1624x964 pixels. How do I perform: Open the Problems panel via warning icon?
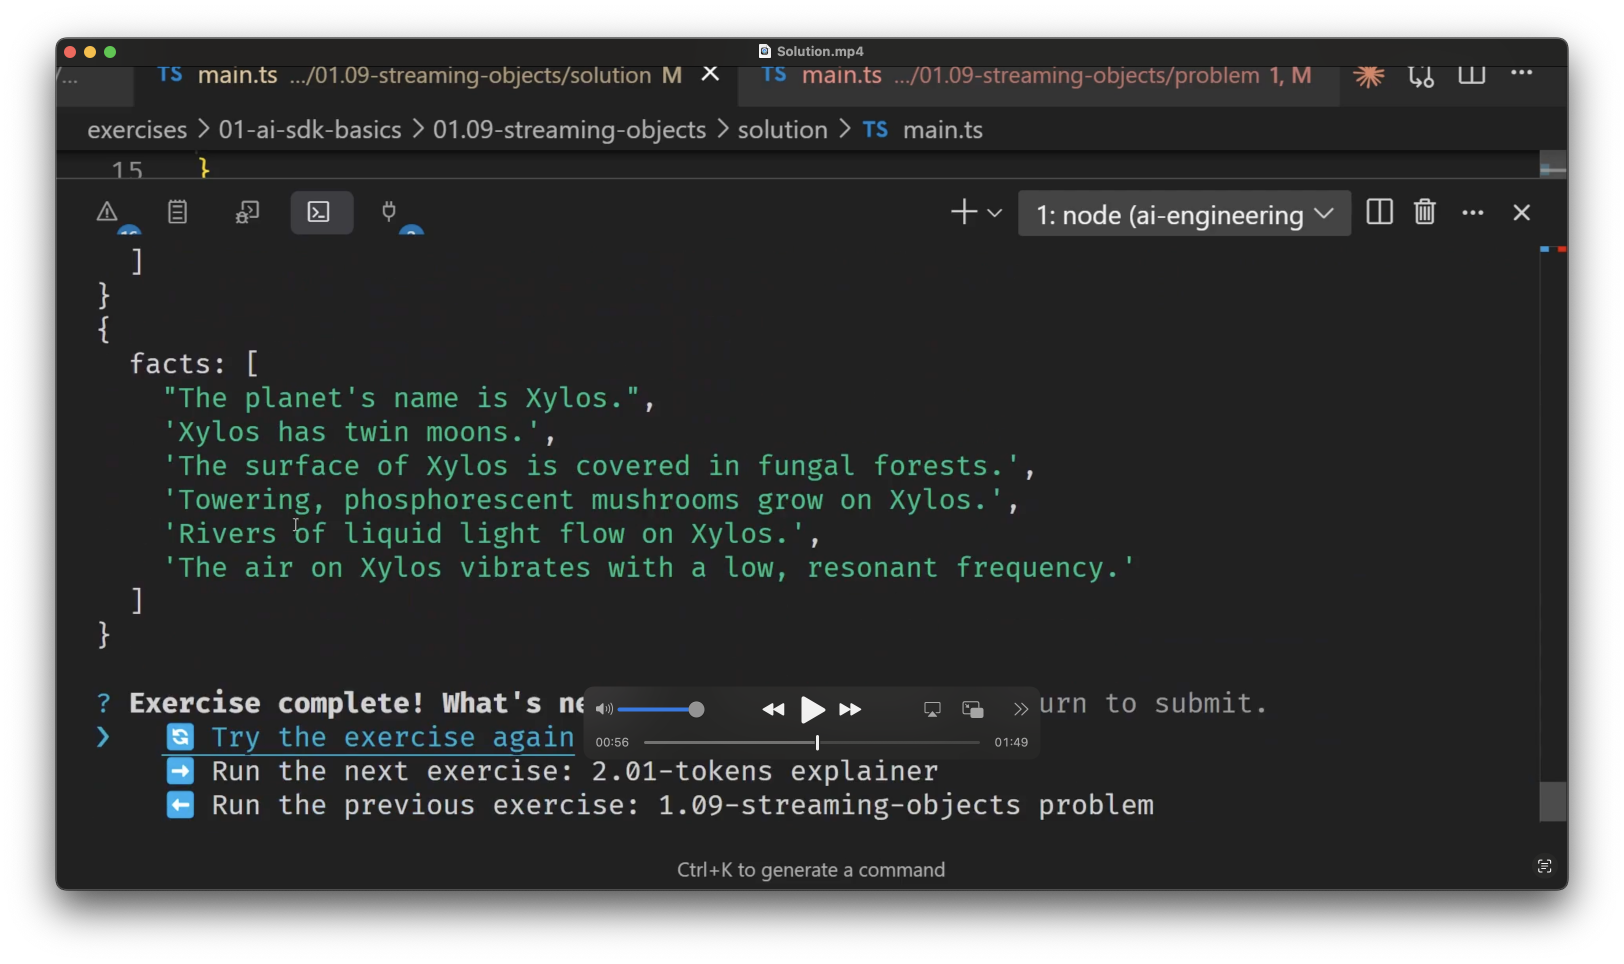[107, 212]
